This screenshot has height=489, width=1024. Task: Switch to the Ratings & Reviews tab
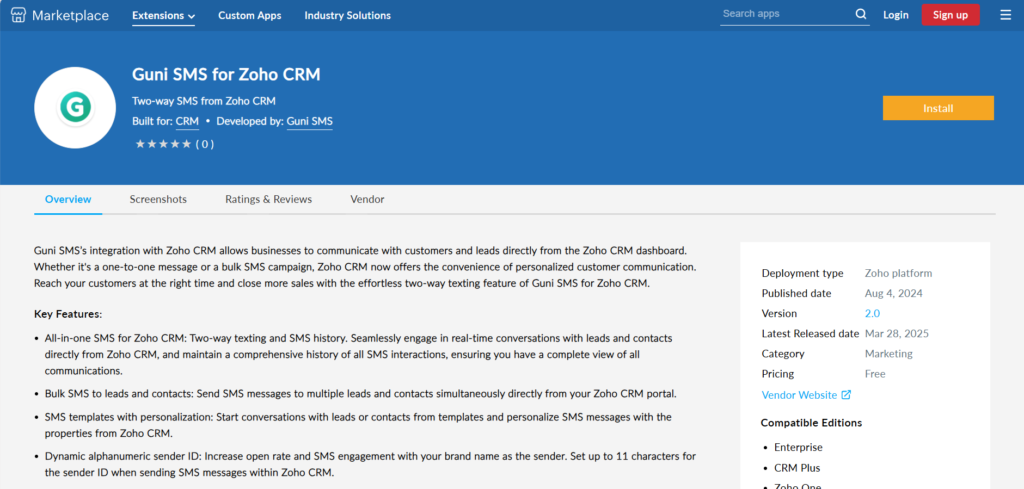[x=268, y=200]
